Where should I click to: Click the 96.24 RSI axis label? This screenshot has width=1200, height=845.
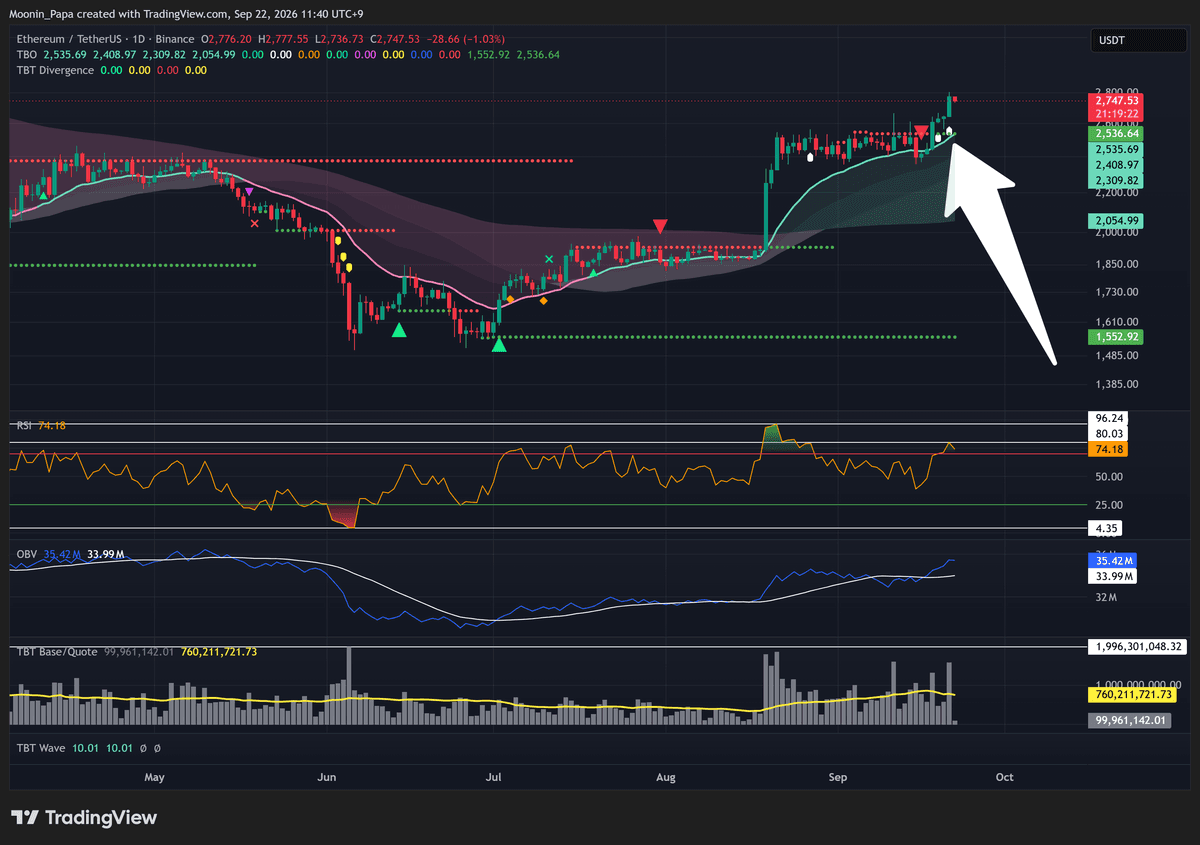[1109, 419]
